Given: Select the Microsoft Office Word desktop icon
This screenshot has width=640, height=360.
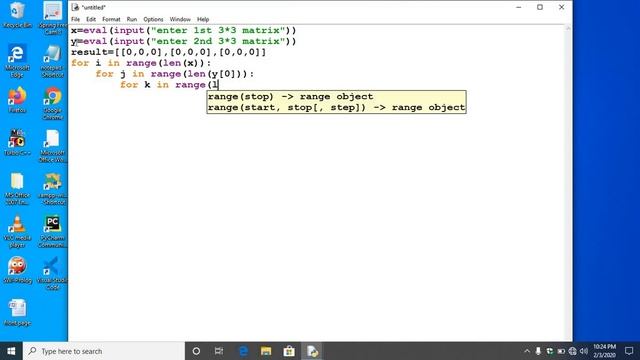Looking at the screenshot, I should point(52,146).
